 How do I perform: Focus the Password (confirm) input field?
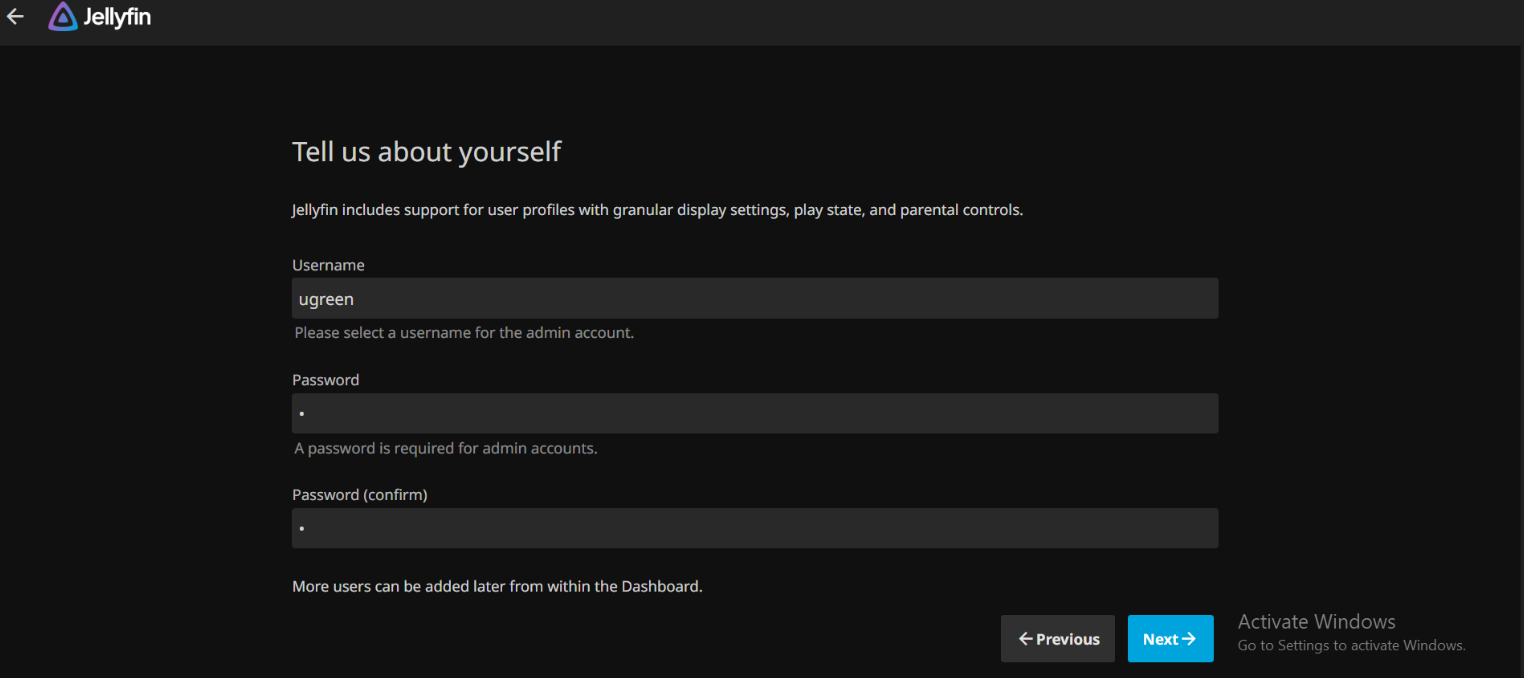pos(754,528)
